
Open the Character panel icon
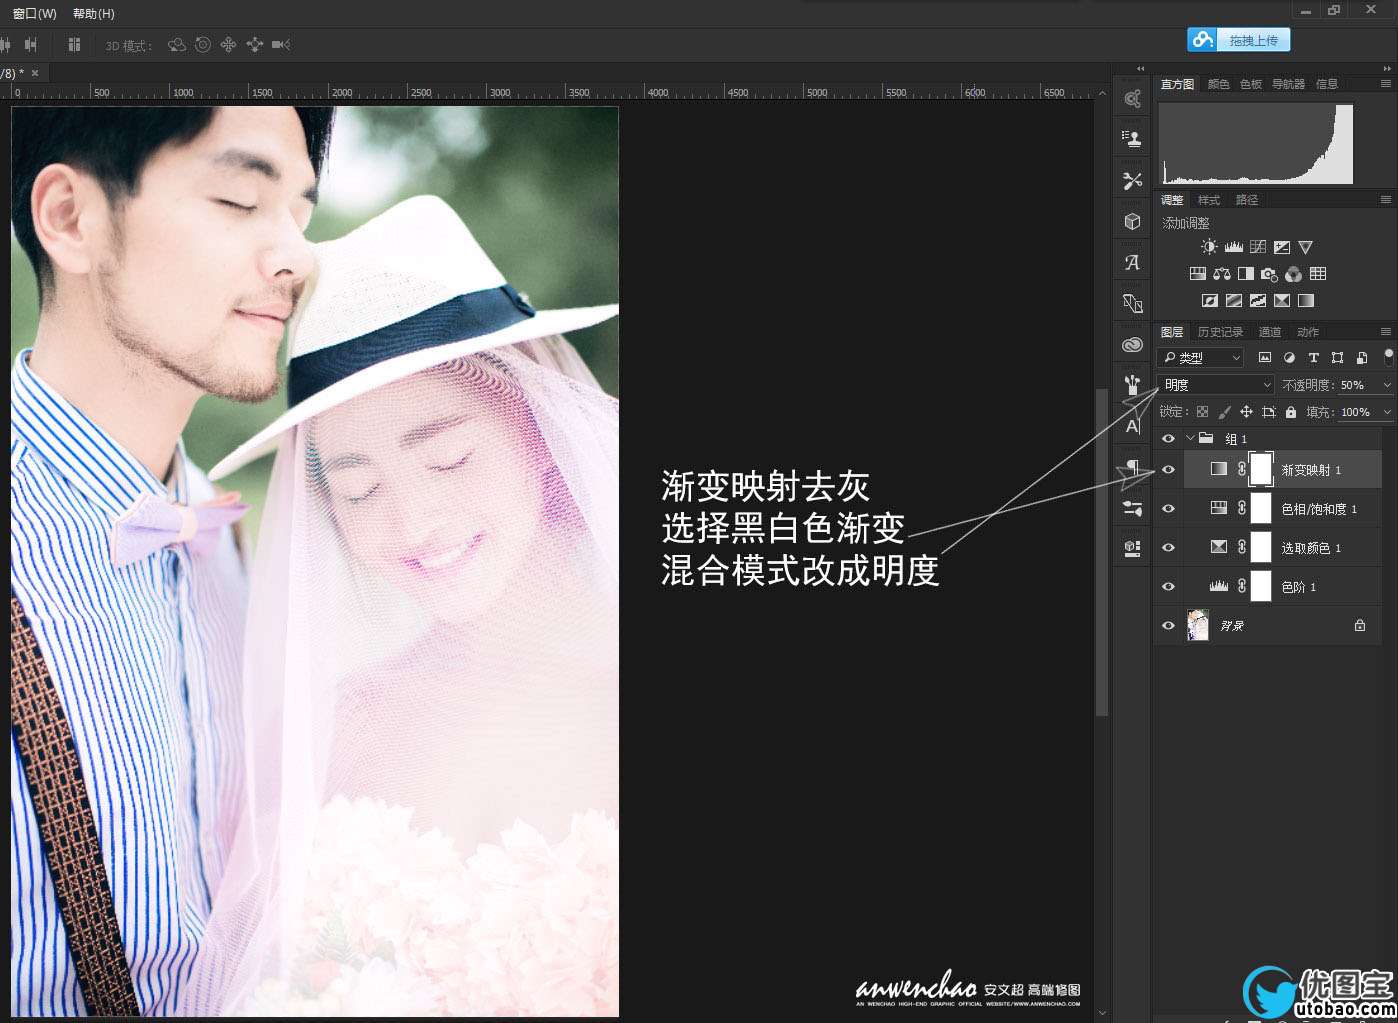tap(1132, 426)
